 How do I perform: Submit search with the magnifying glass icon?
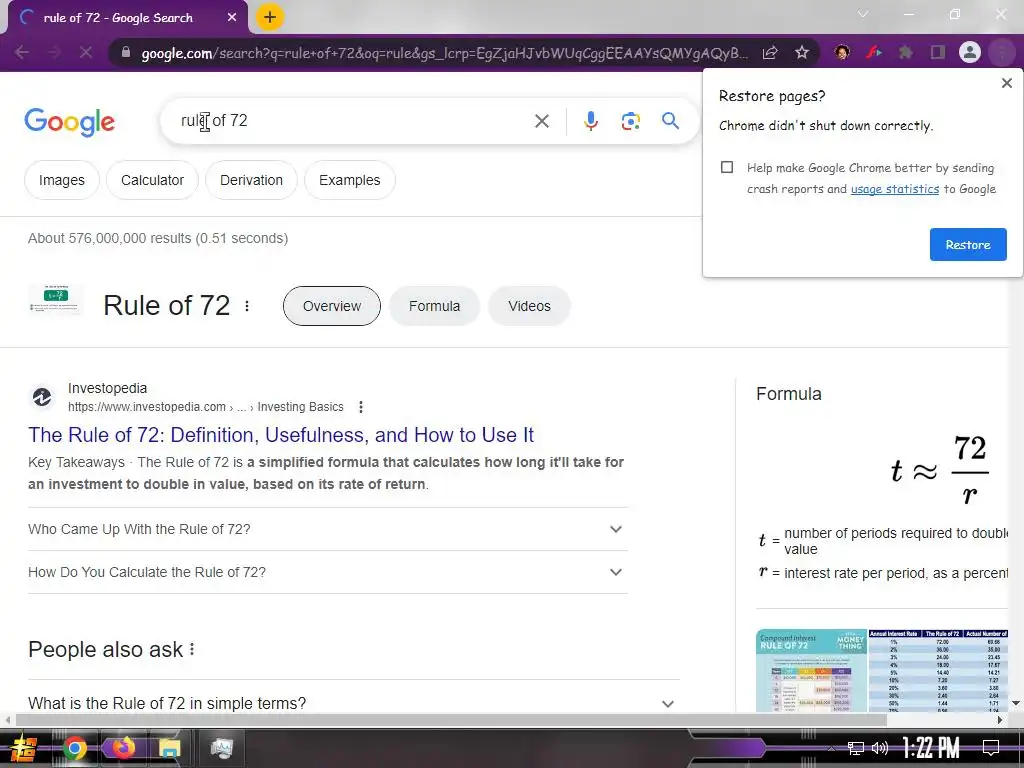click(x=670, y=120)
